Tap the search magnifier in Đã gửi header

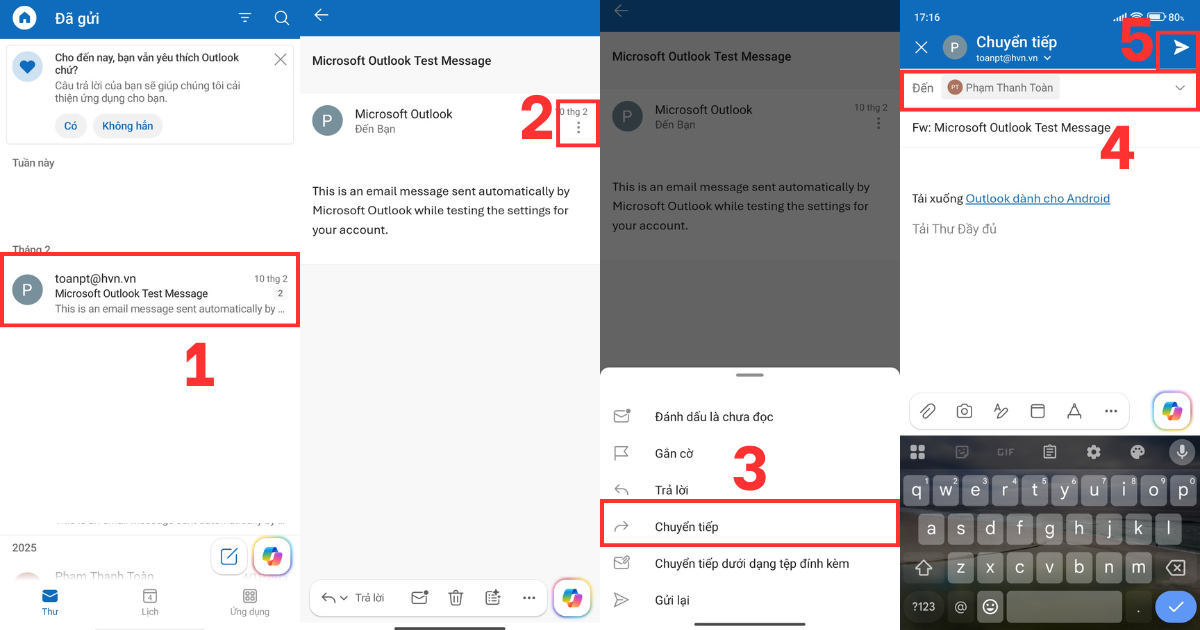(x=282, y=18)
